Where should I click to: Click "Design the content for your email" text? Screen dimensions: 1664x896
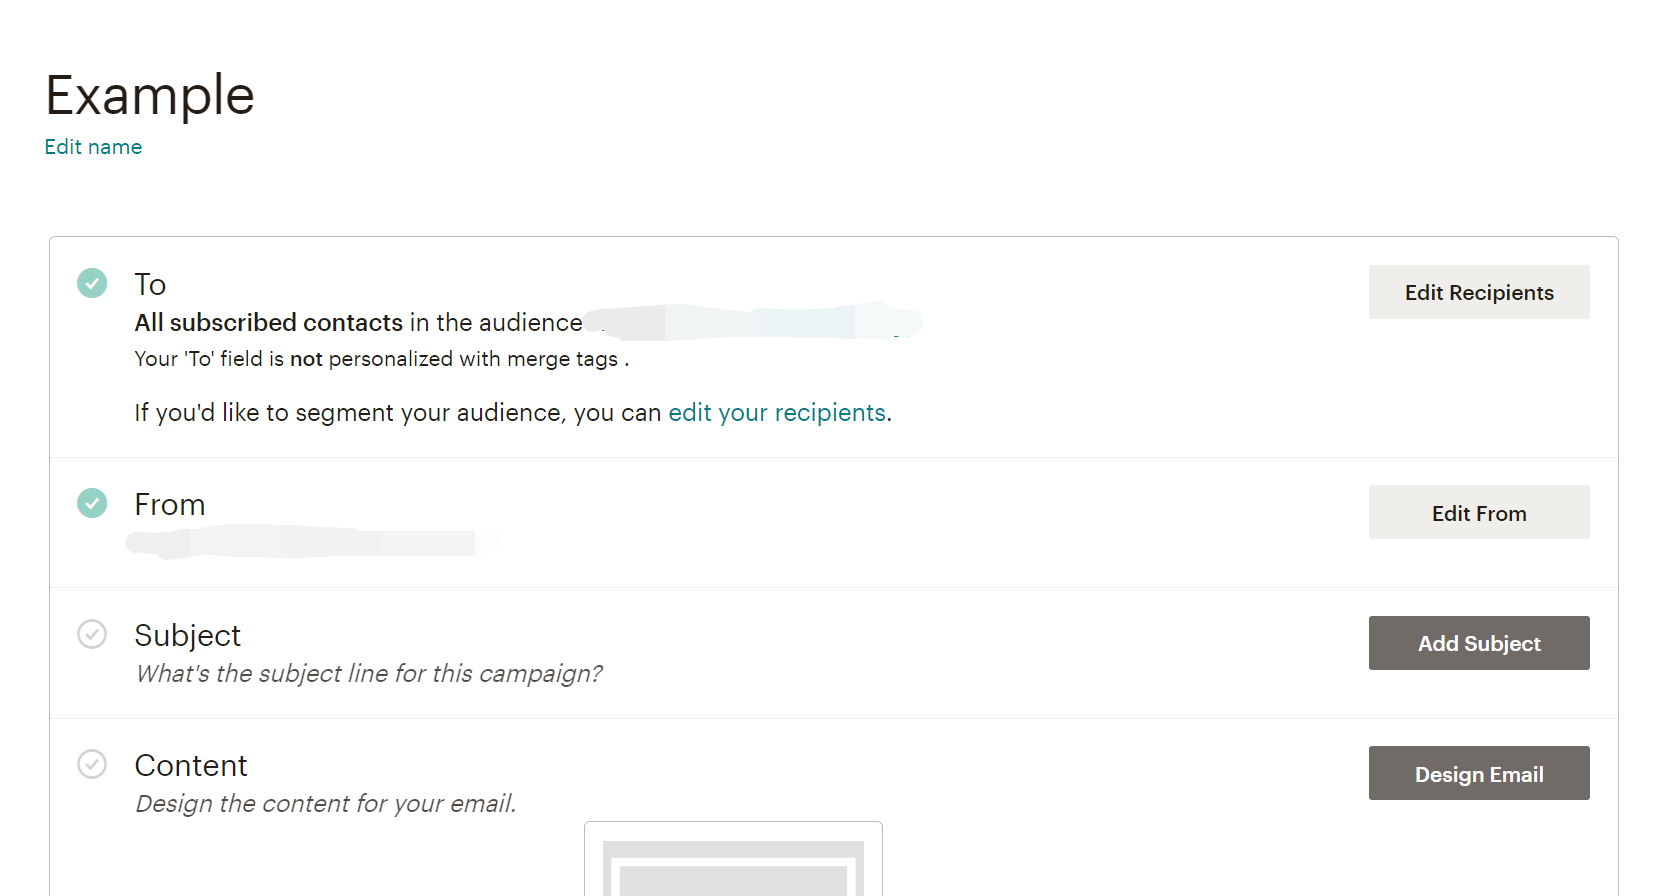pyautogui.click(x=325, y=804)
